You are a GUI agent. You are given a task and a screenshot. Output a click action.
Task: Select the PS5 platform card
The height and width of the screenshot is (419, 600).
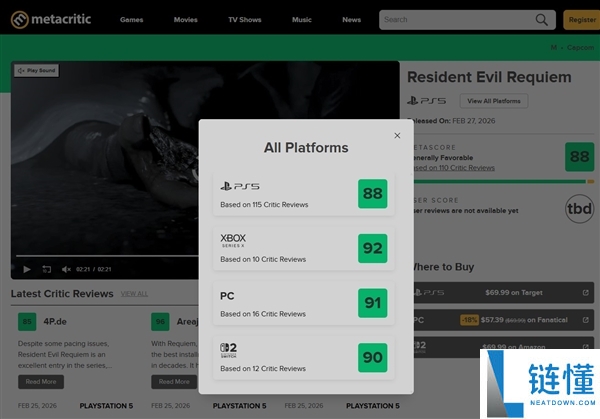(x=304, y=194)
